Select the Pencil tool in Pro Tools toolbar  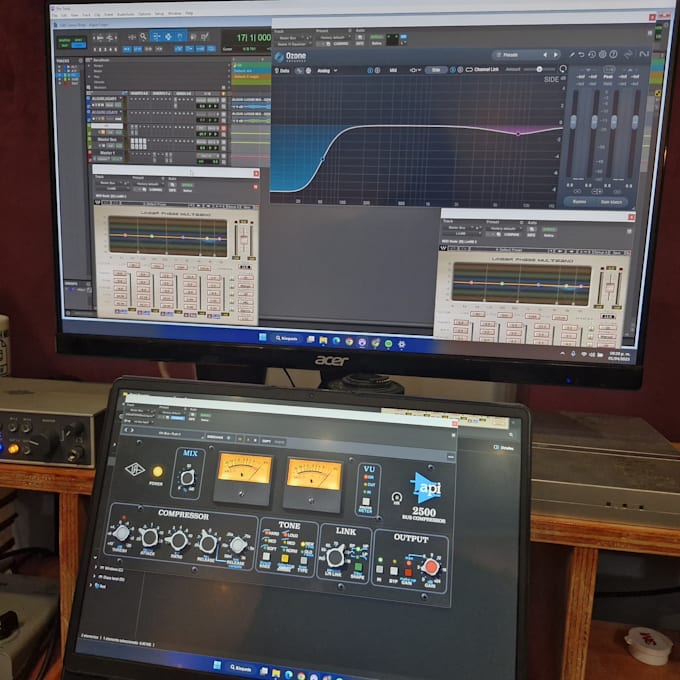(204, 36)
